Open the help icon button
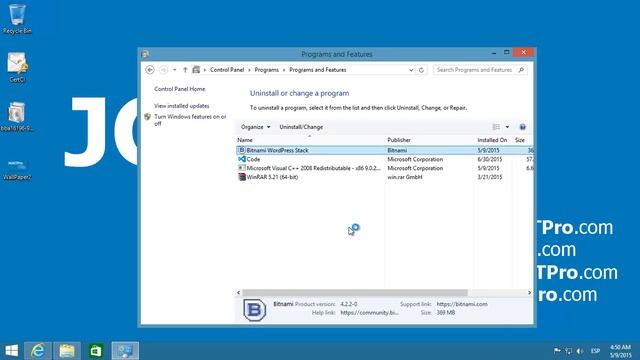This screenshot has width=640, height=360. 522,127
